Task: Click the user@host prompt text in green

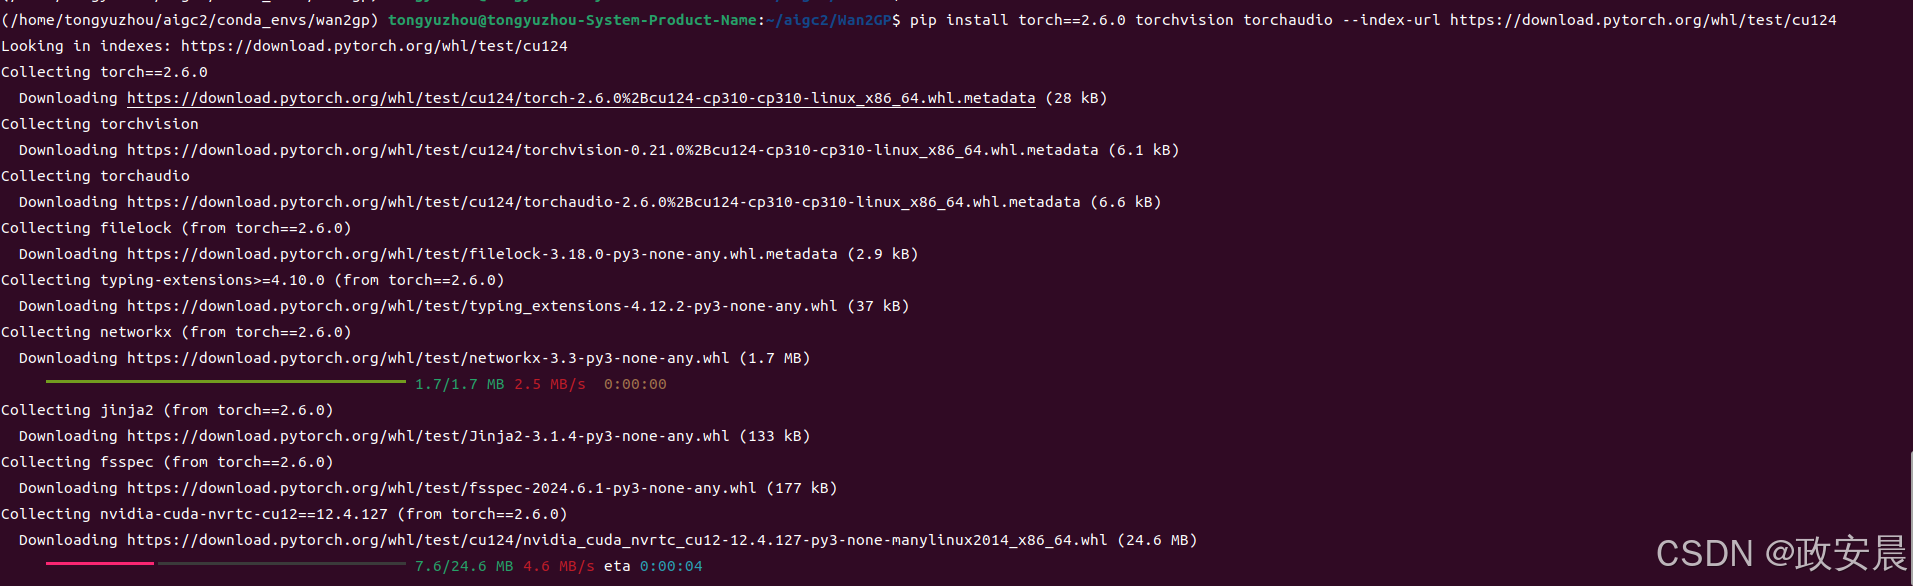Action: (x=572, y=20)
